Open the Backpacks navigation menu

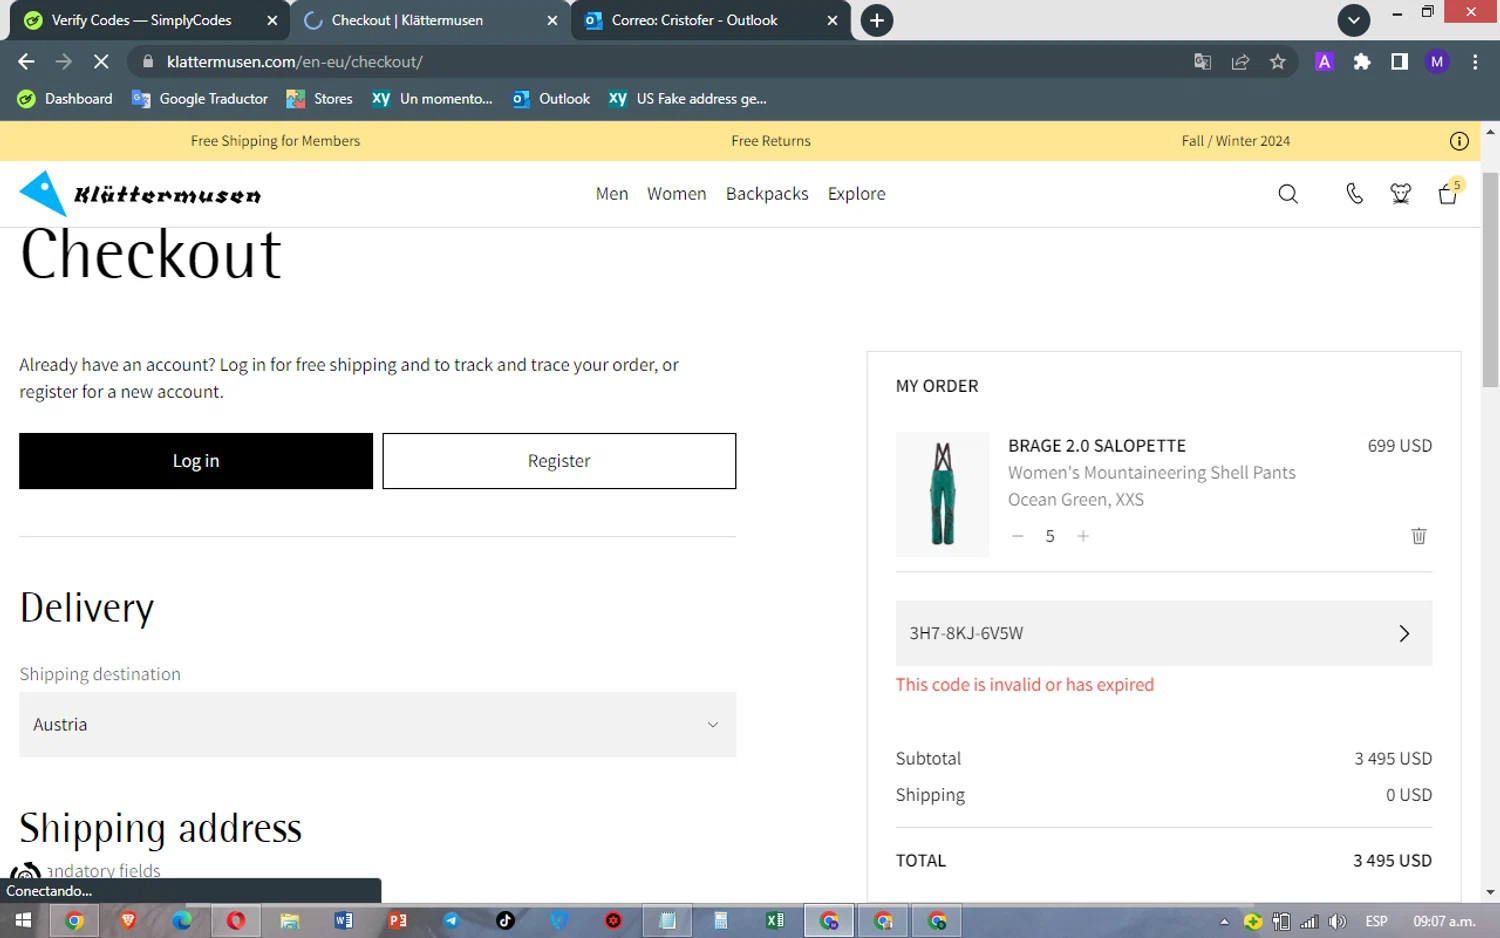click(767, 194)
